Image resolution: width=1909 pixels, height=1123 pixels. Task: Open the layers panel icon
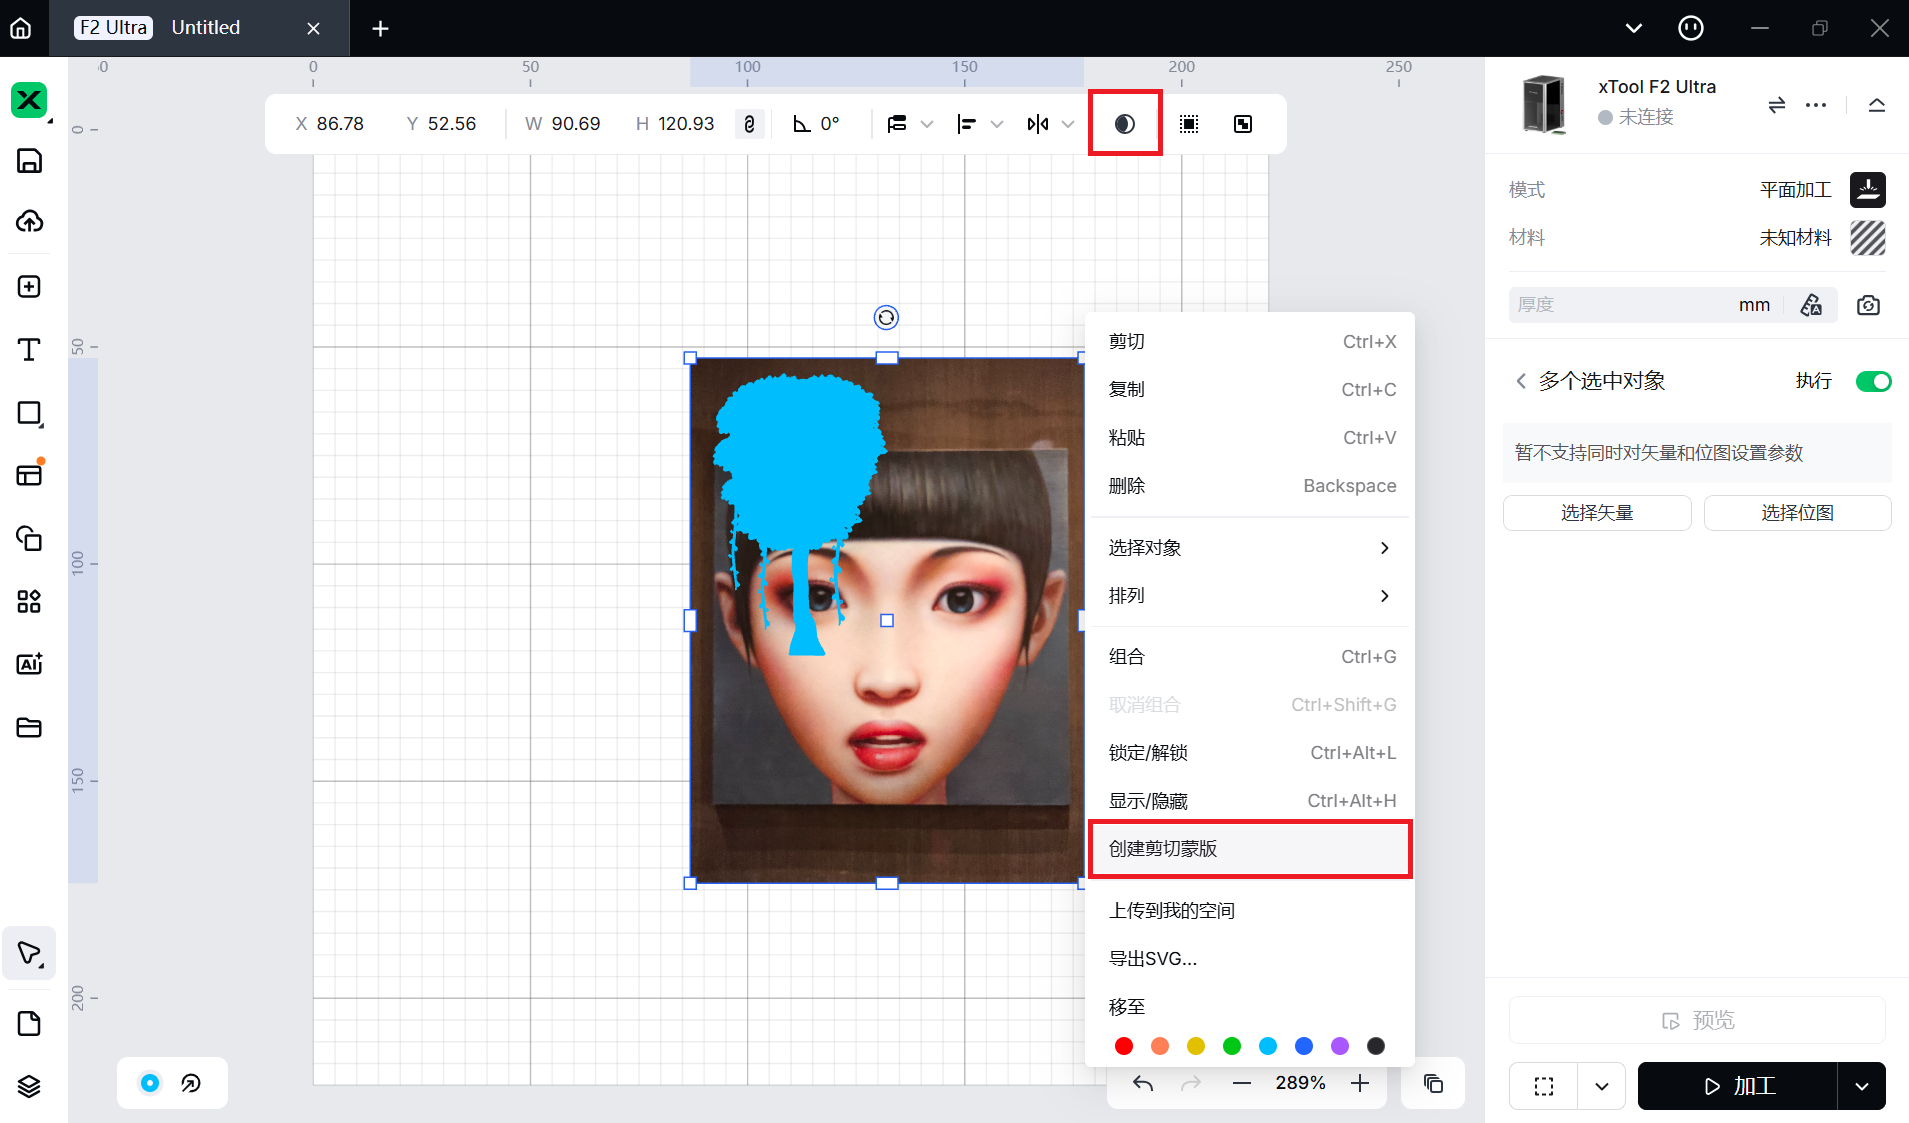click(29, 1086)
